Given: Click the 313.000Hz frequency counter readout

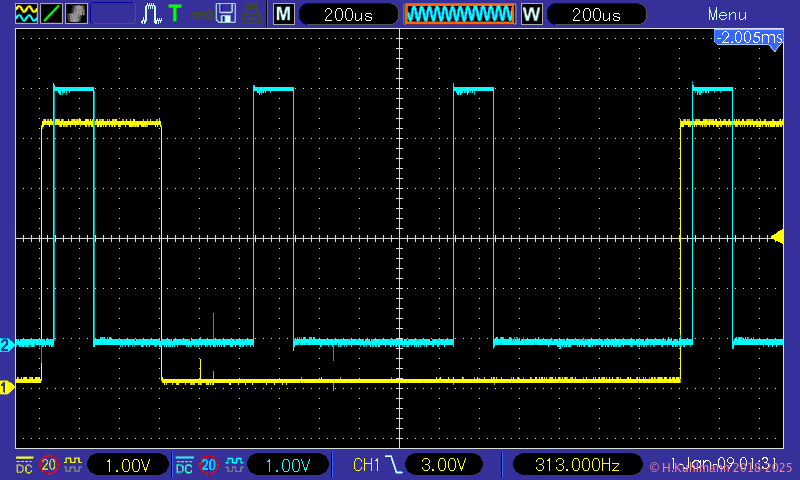Looking at the screenshot, I should [x=577, y=465].
